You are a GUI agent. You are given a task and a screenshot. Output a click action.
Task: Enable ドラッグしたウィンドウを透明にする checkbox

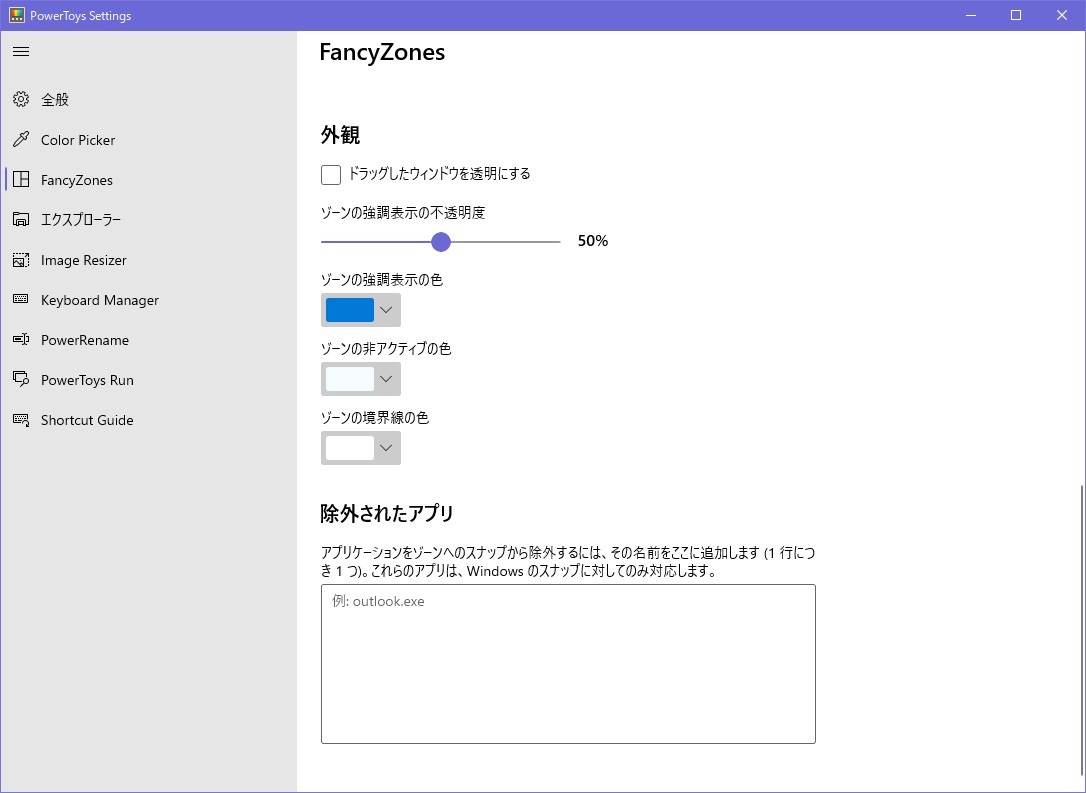click(x=331, y=175)
